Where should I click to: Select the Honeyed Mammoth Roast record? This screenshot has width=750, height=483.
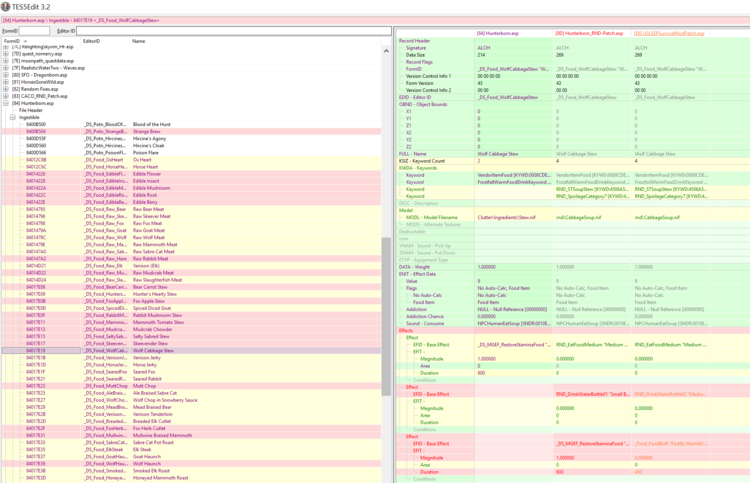[x=191, y=478]
